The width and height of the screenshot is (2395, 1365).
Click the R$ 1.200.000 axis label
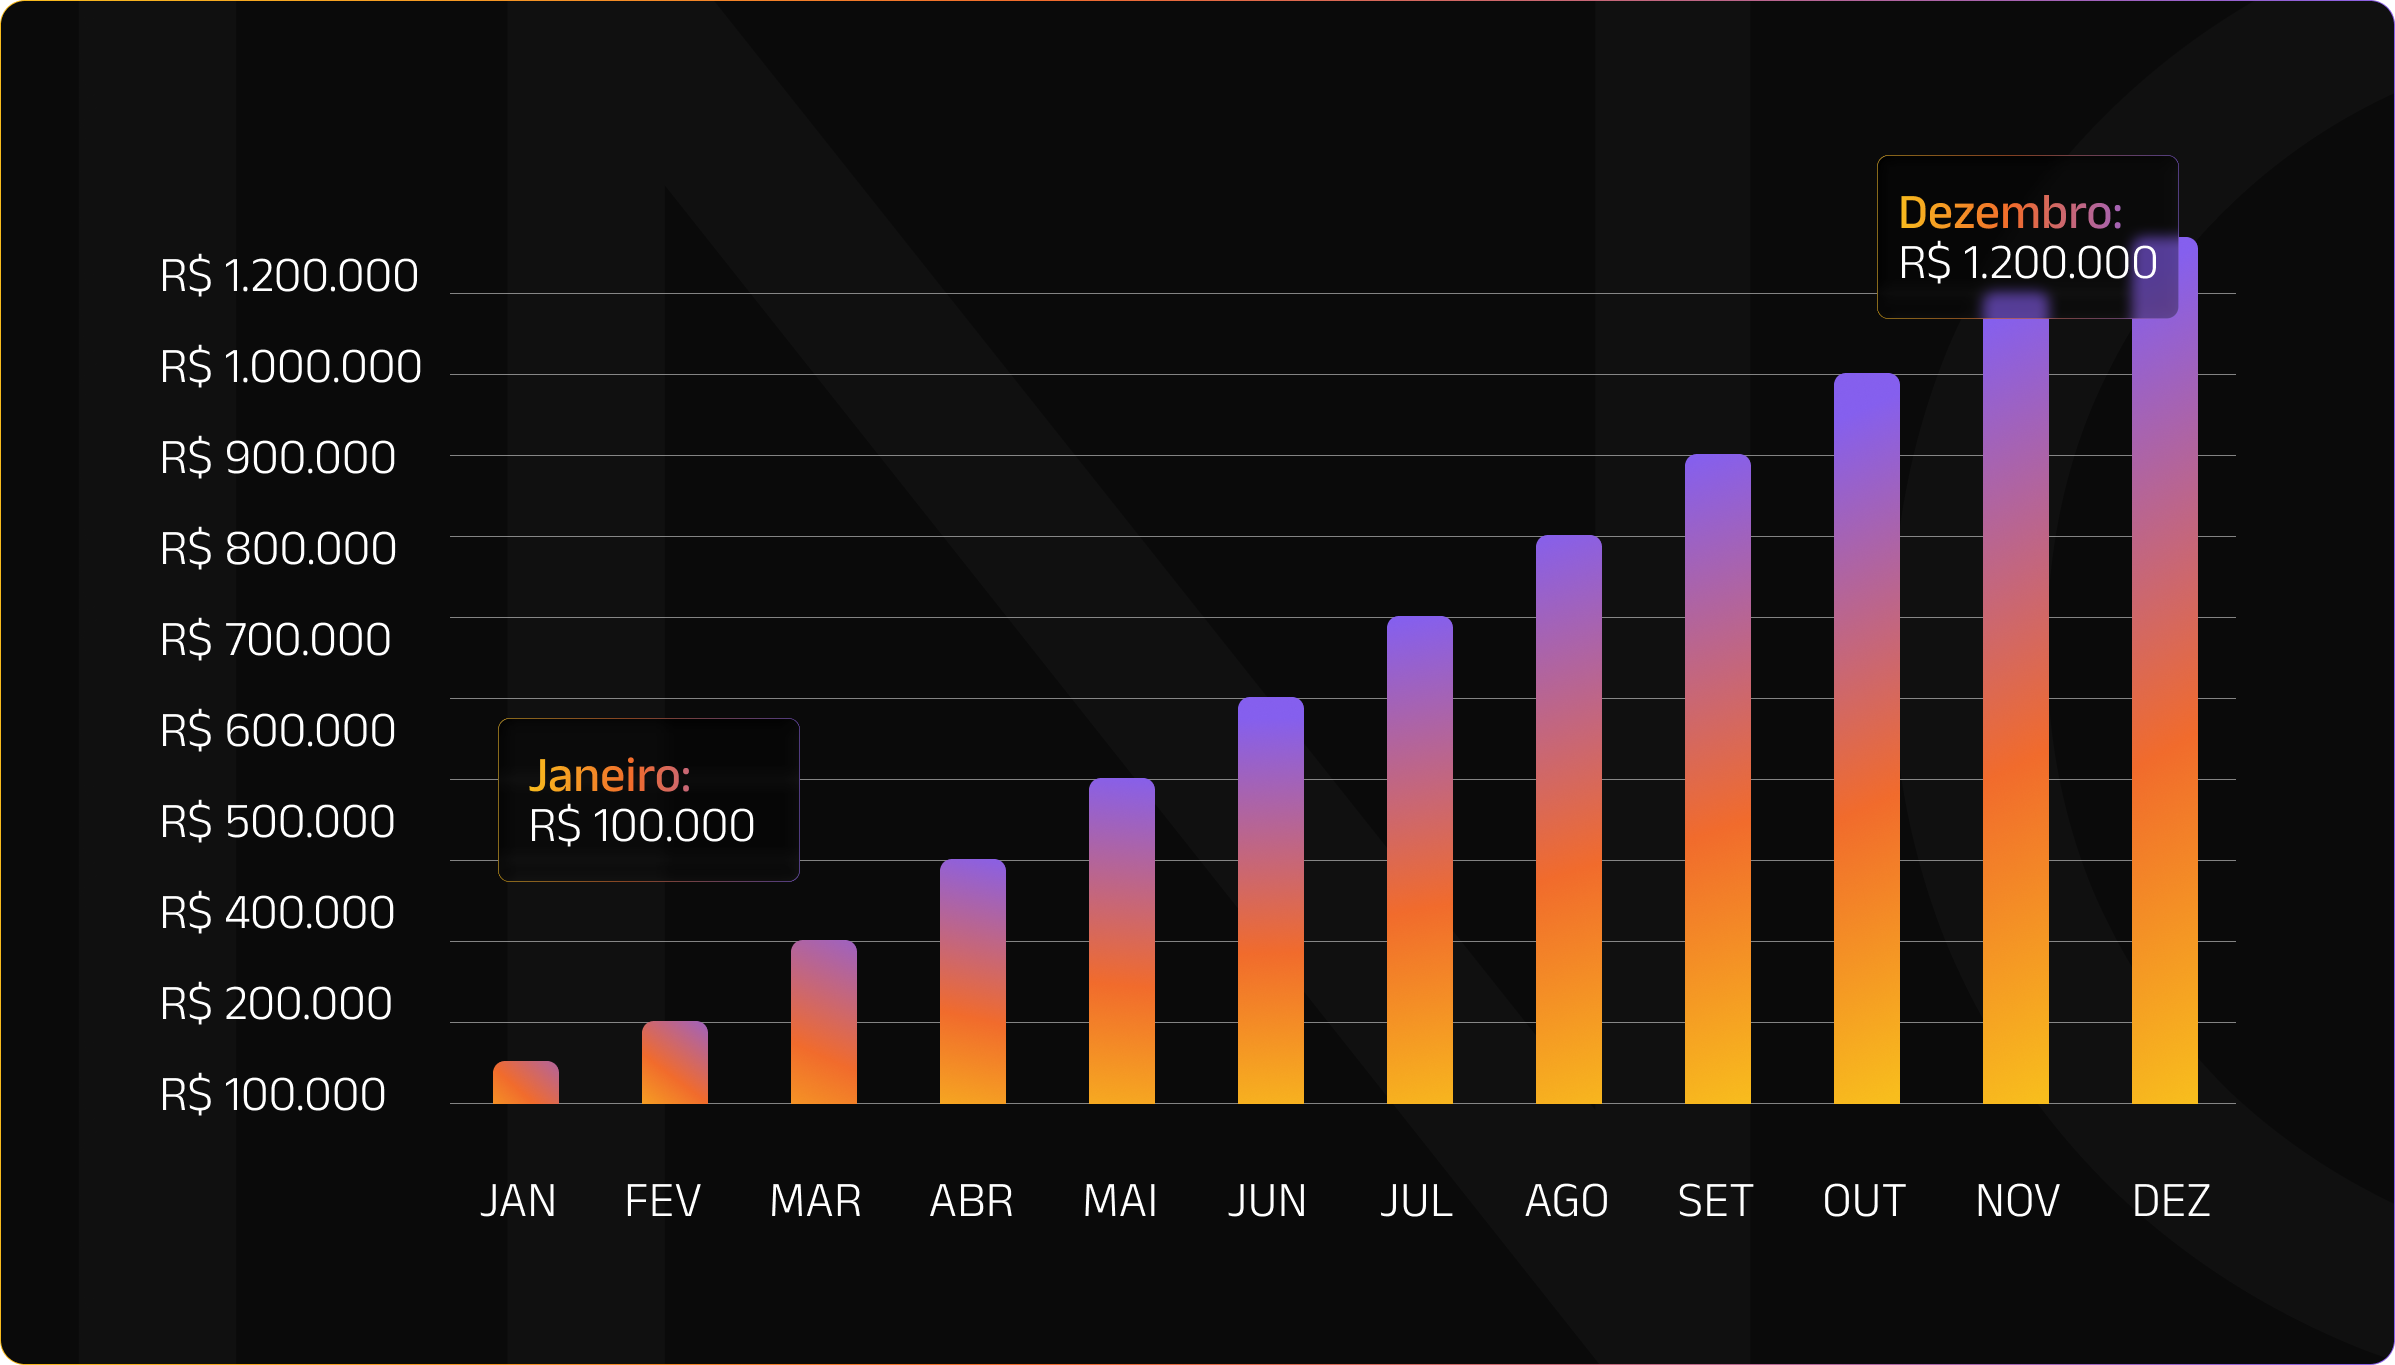(x=289, y=276)
